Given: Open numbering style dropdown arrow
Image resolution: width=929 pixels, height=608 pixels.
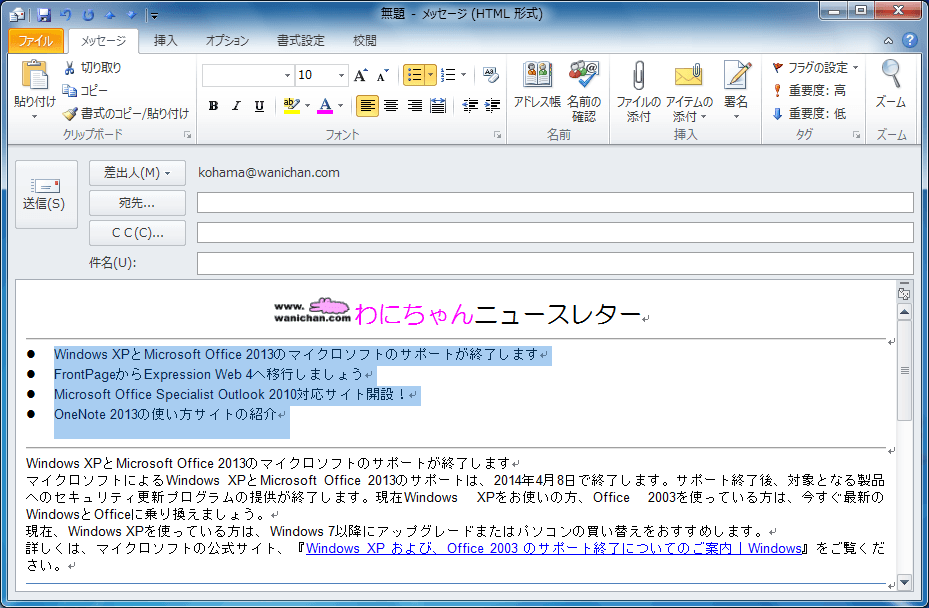Looking at the screenshot, I should [x=463, y=75].
